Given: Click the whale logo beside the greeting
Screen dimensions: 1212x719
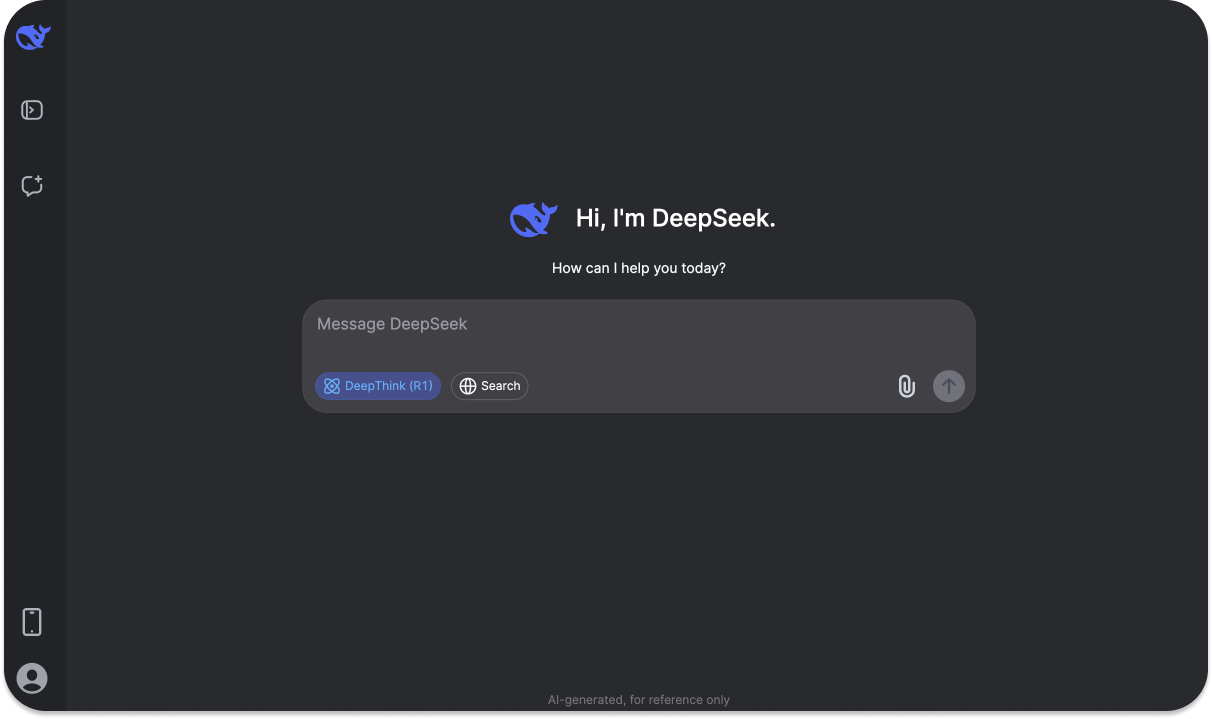Looking at the screenshot, I should click(x=533, y=219).
